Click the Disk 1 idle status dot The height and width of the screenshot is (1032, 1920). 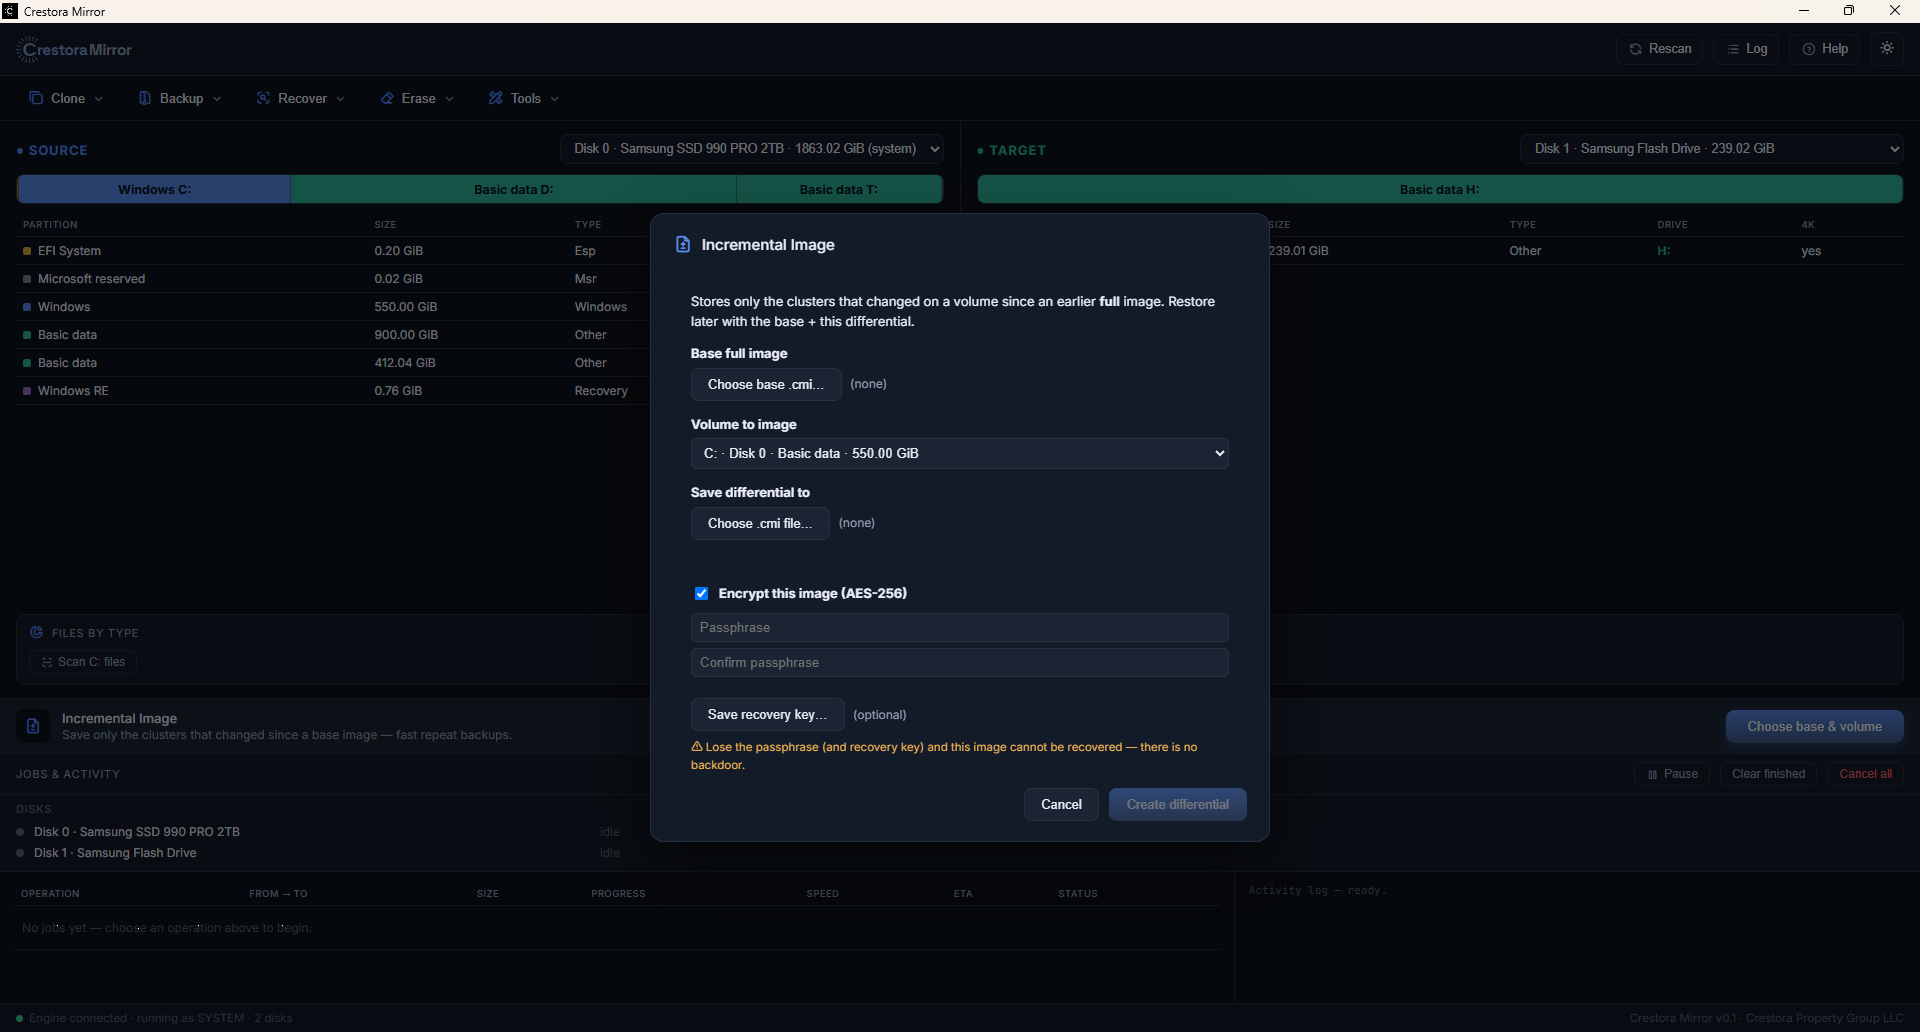[20, 853]
